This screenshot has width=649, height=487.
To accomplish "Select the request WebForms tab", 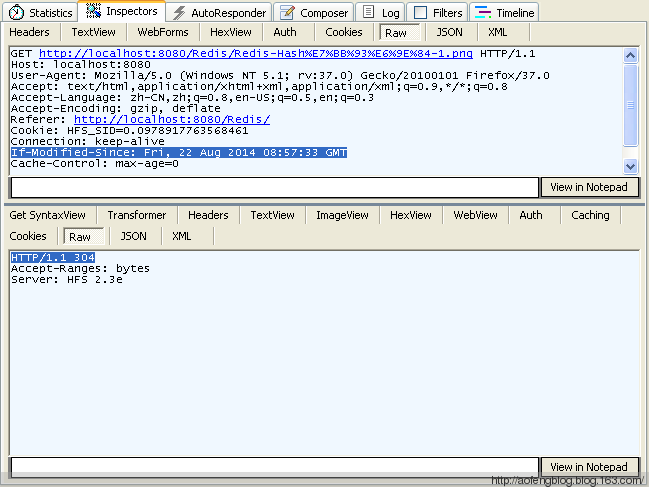I will coord(163,32).
